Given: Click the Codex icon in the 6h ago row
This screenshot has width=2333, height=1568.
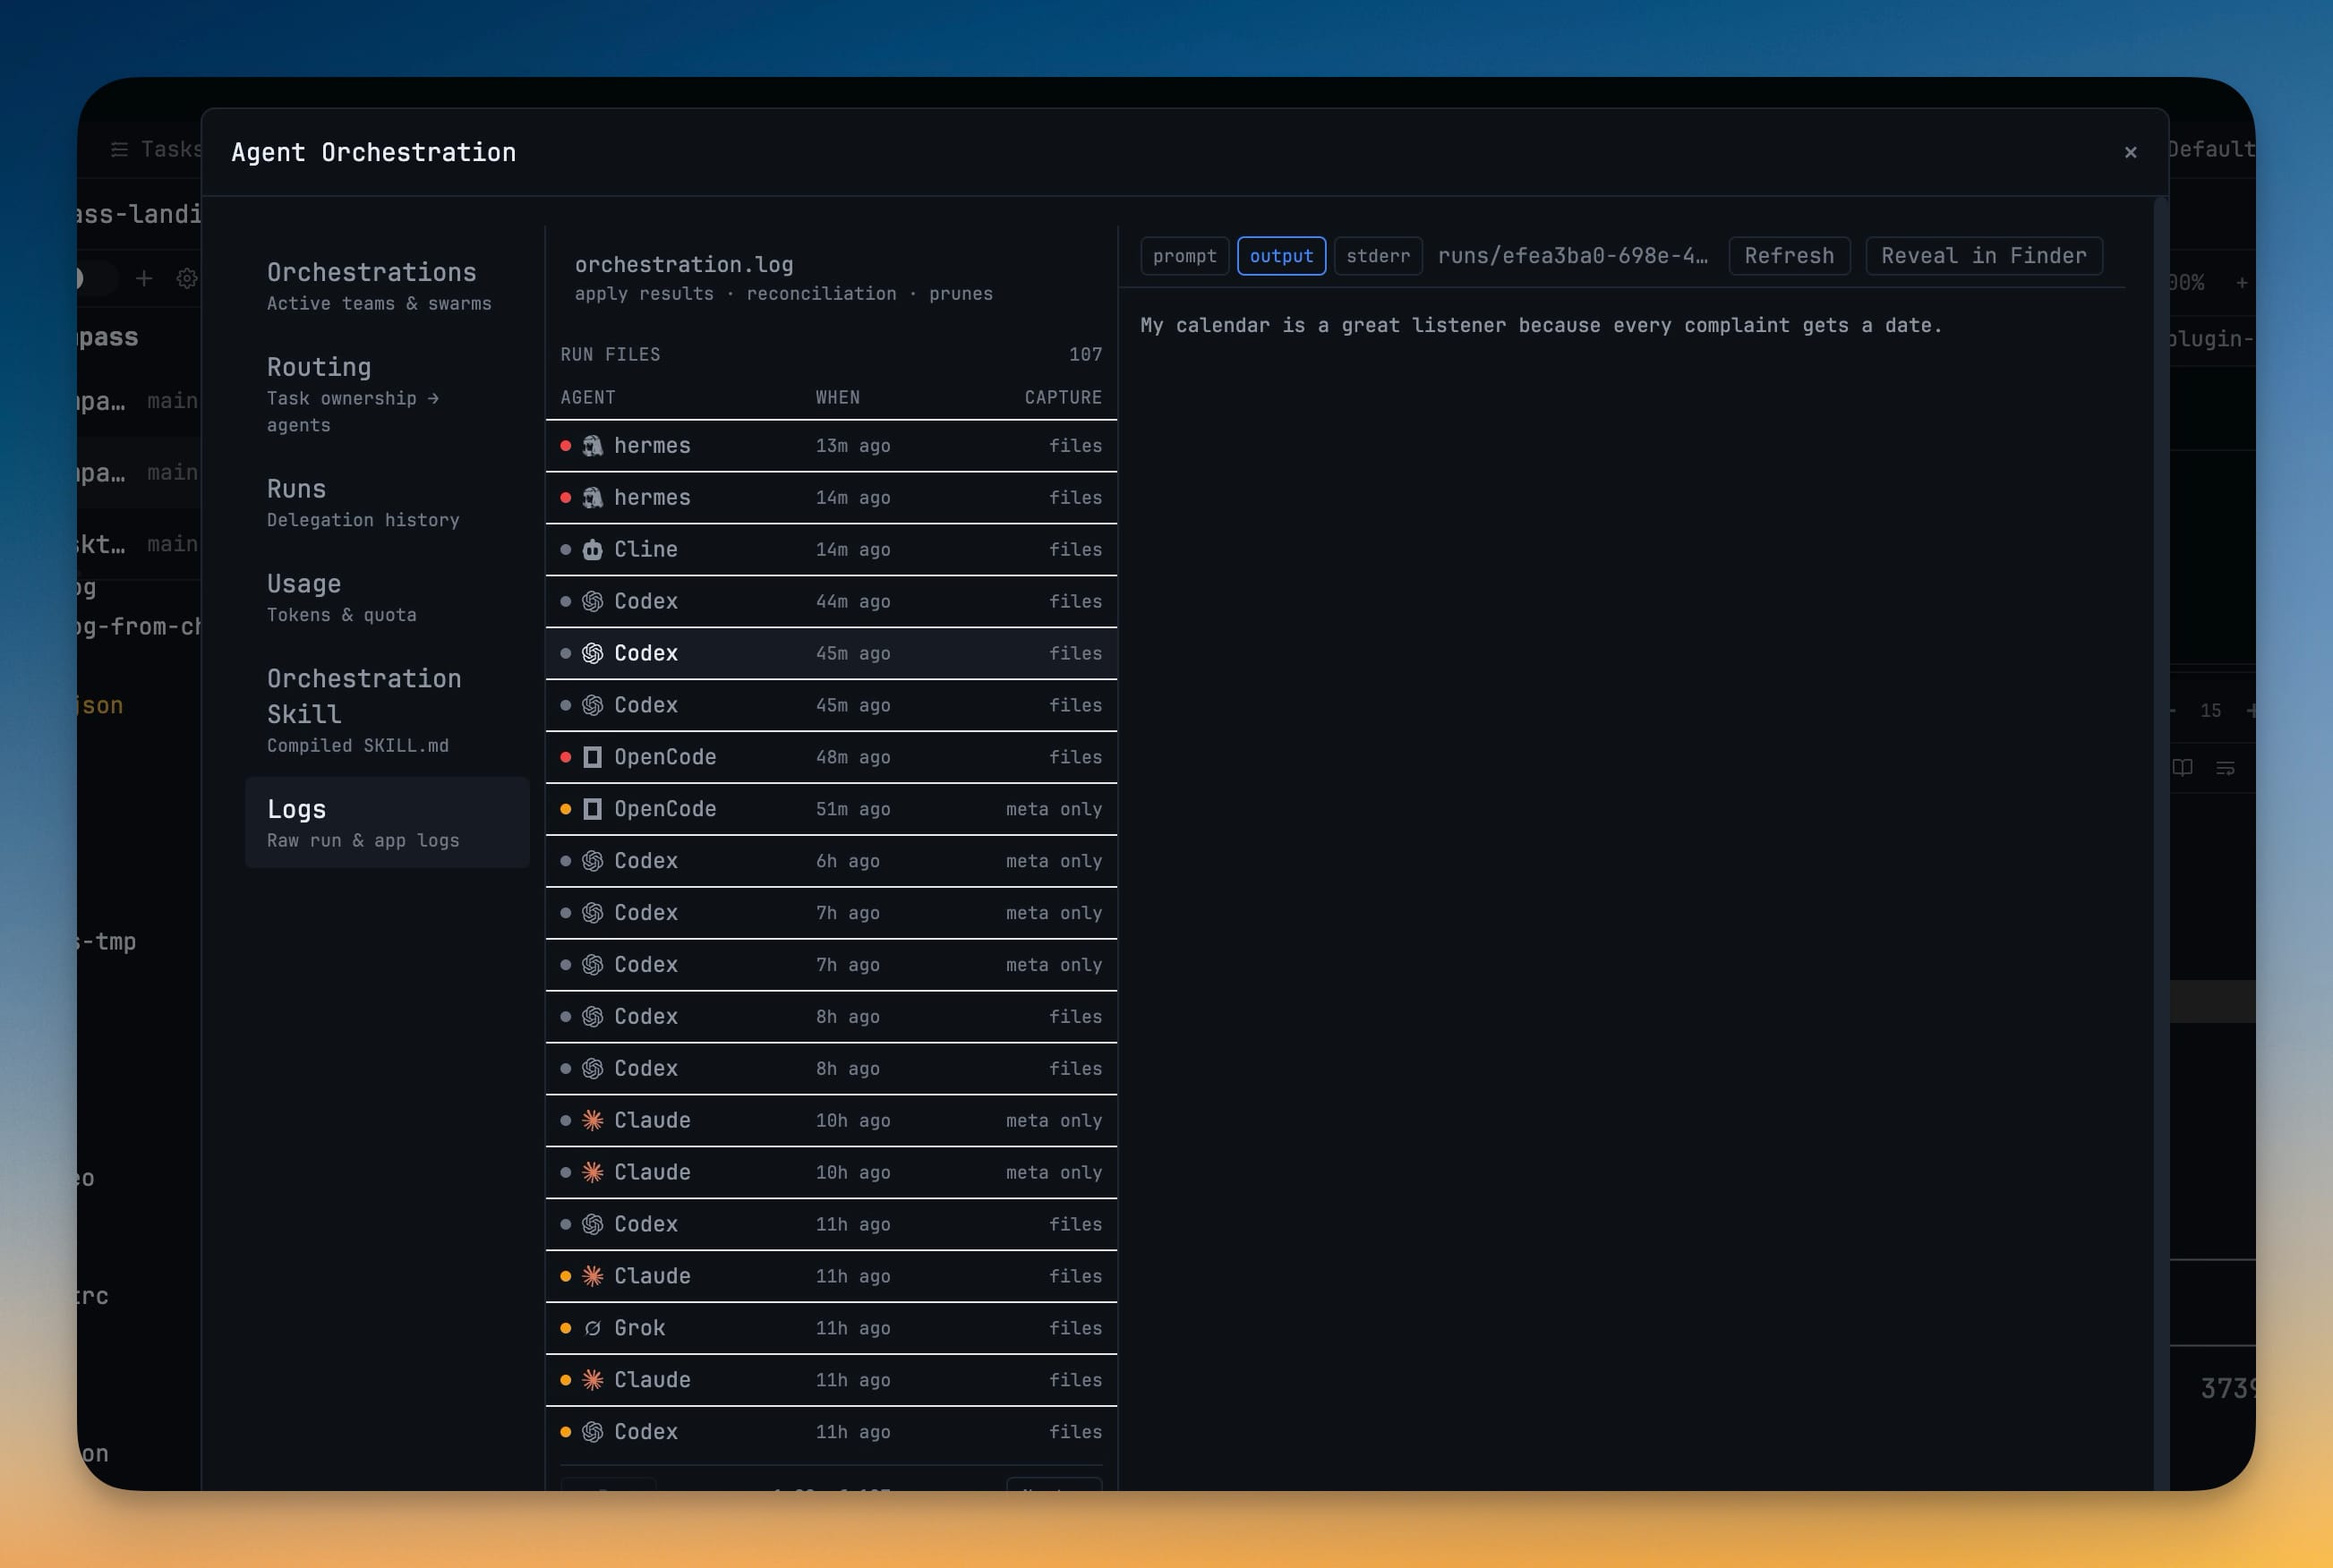Looking at the screenshot, I should click(592, 861).
